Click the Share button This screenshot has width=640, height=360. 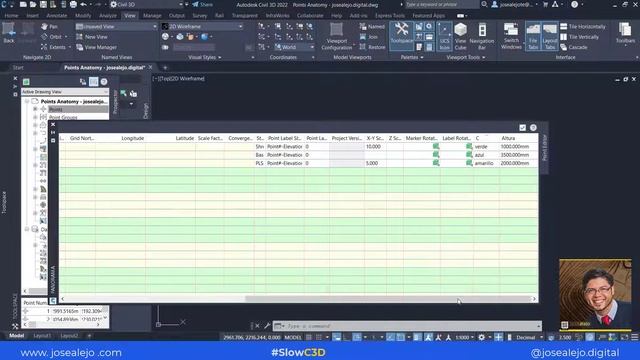click(x=202, y=4)
